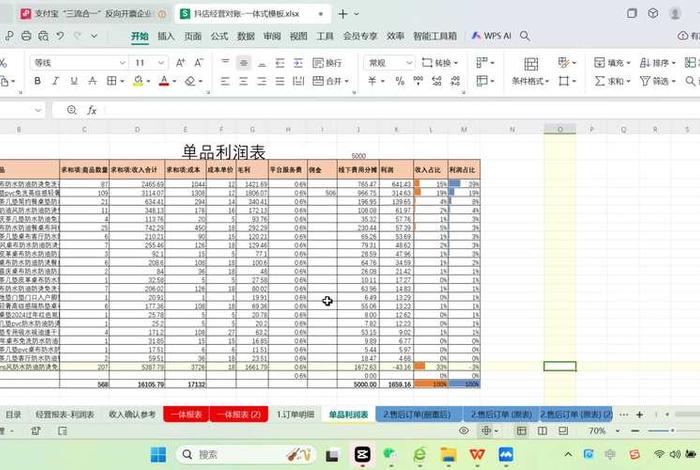Undo the last action

(60, 36)
